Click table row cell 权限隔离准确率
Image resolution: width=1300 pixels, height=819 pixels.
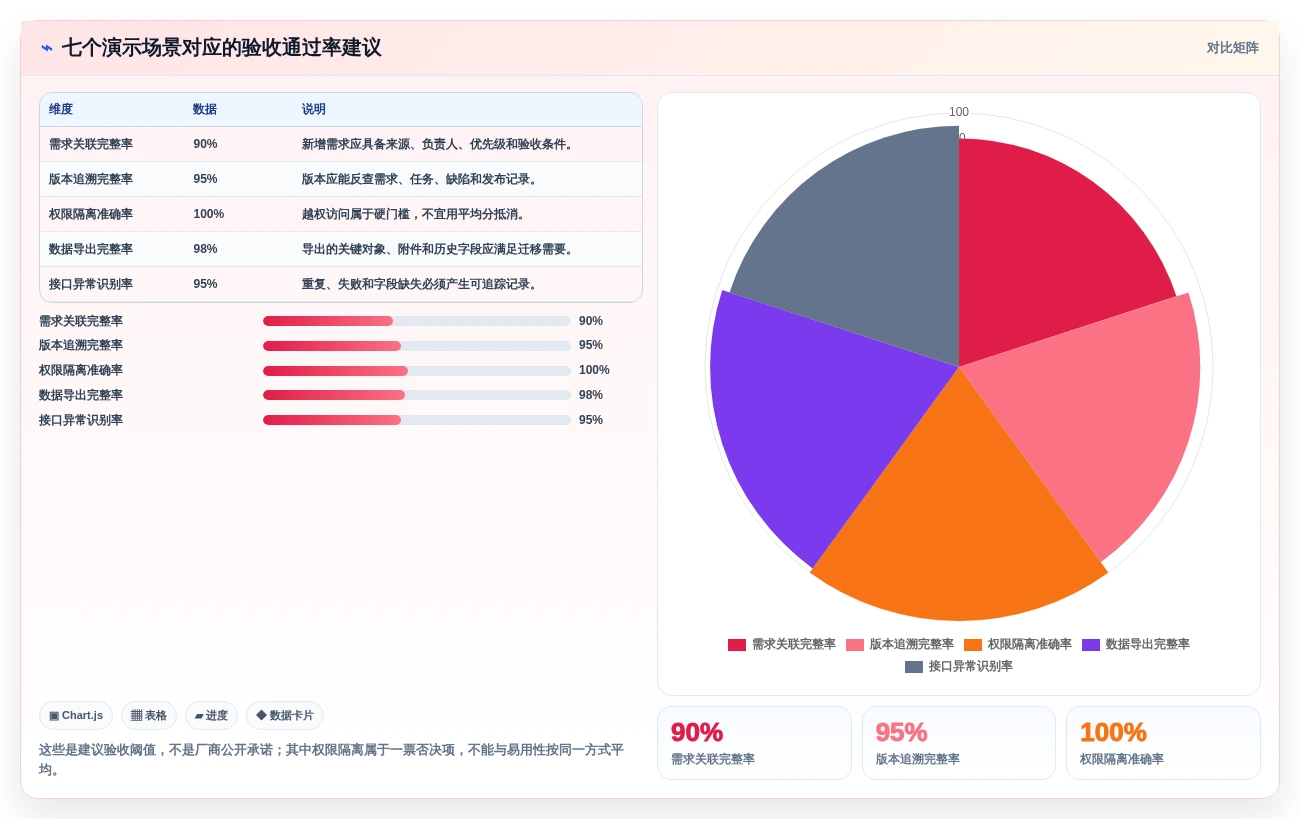(x=91, y=214)
